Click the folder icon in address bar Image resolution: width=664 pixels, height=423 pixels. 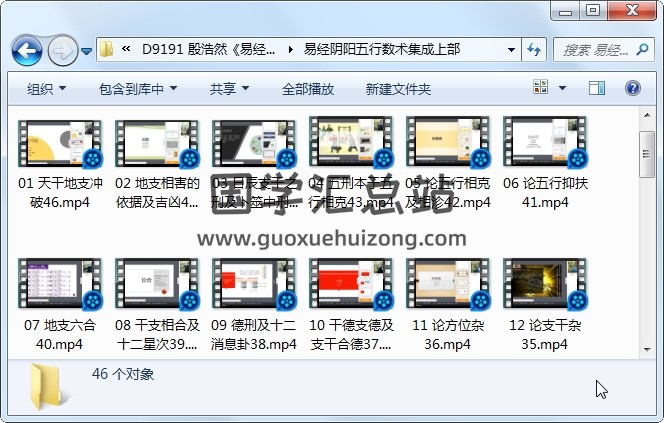[x=107, y=49]
